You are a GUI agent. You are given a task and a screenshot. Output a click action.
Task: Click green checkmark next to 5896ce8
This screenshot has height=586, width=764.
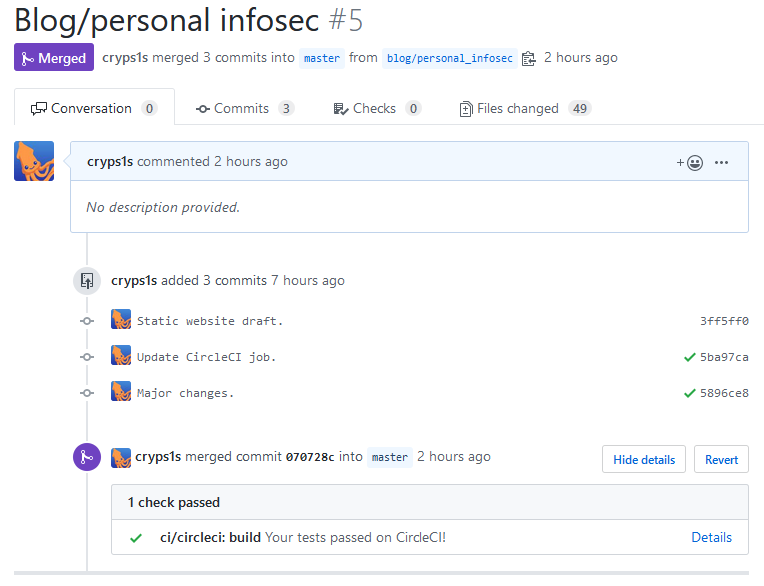click(x=689, y=393)
